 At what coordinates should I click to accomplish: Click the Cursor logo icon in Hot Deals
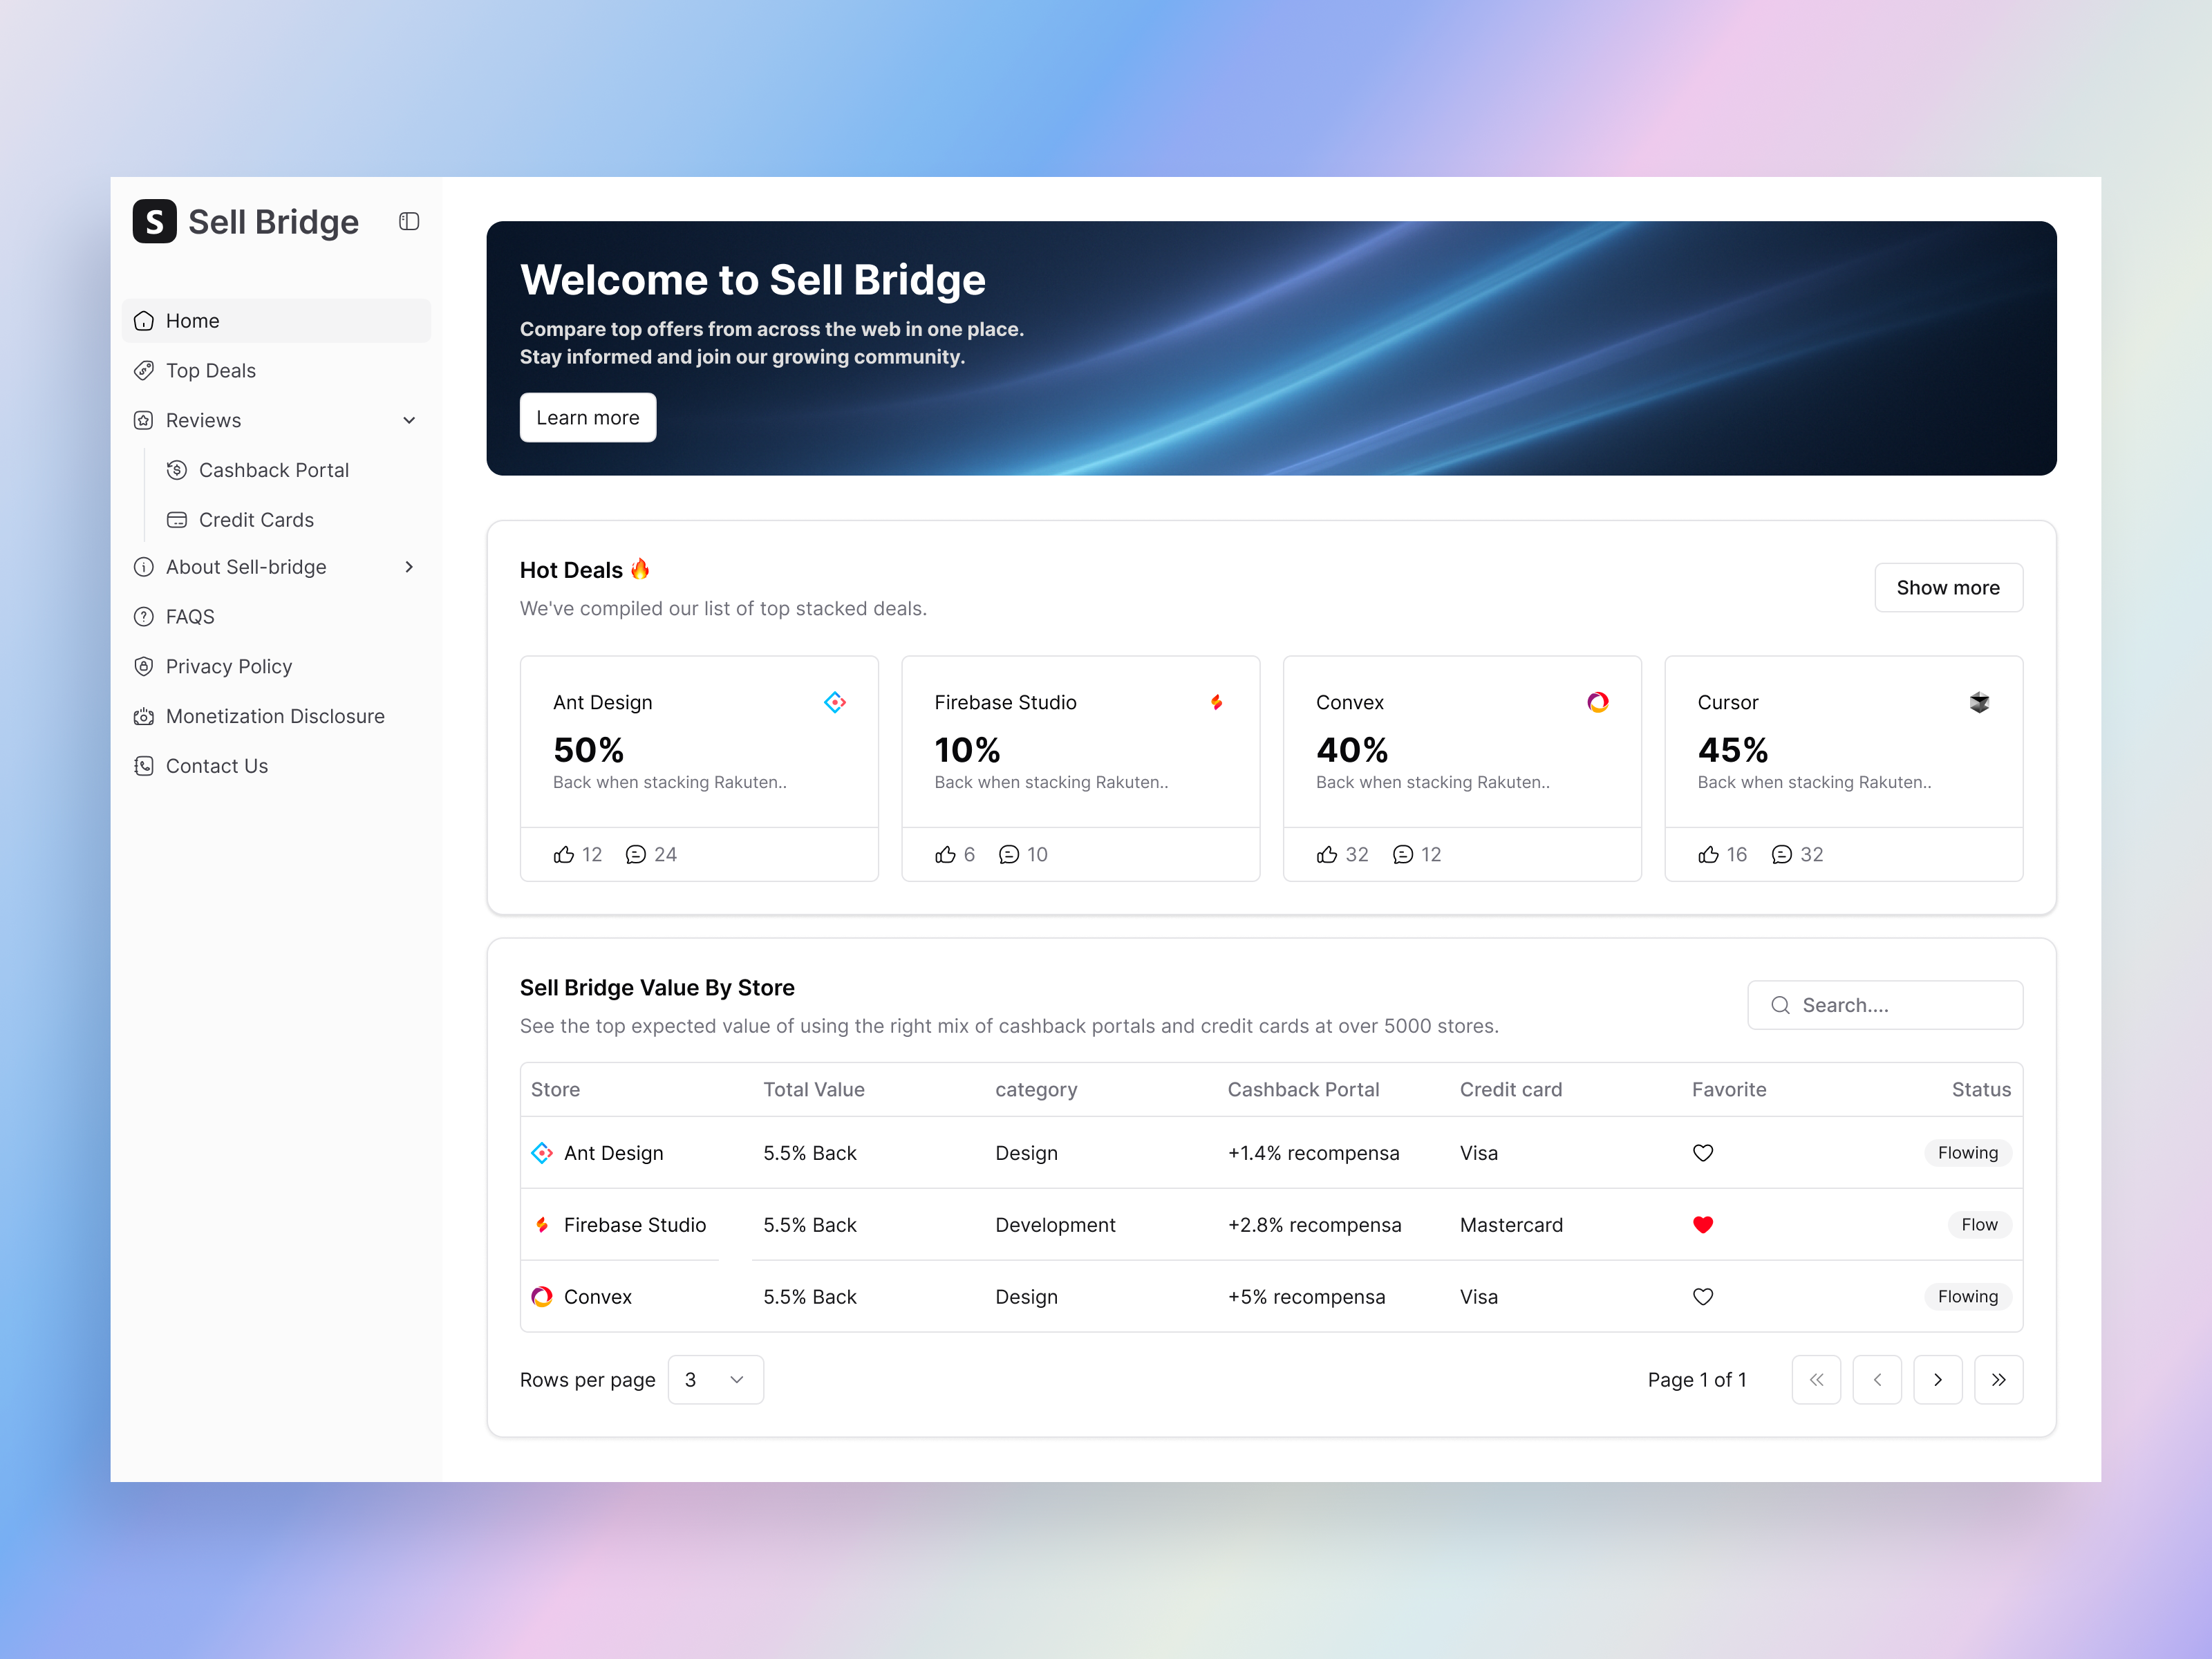click(1979, 702)
